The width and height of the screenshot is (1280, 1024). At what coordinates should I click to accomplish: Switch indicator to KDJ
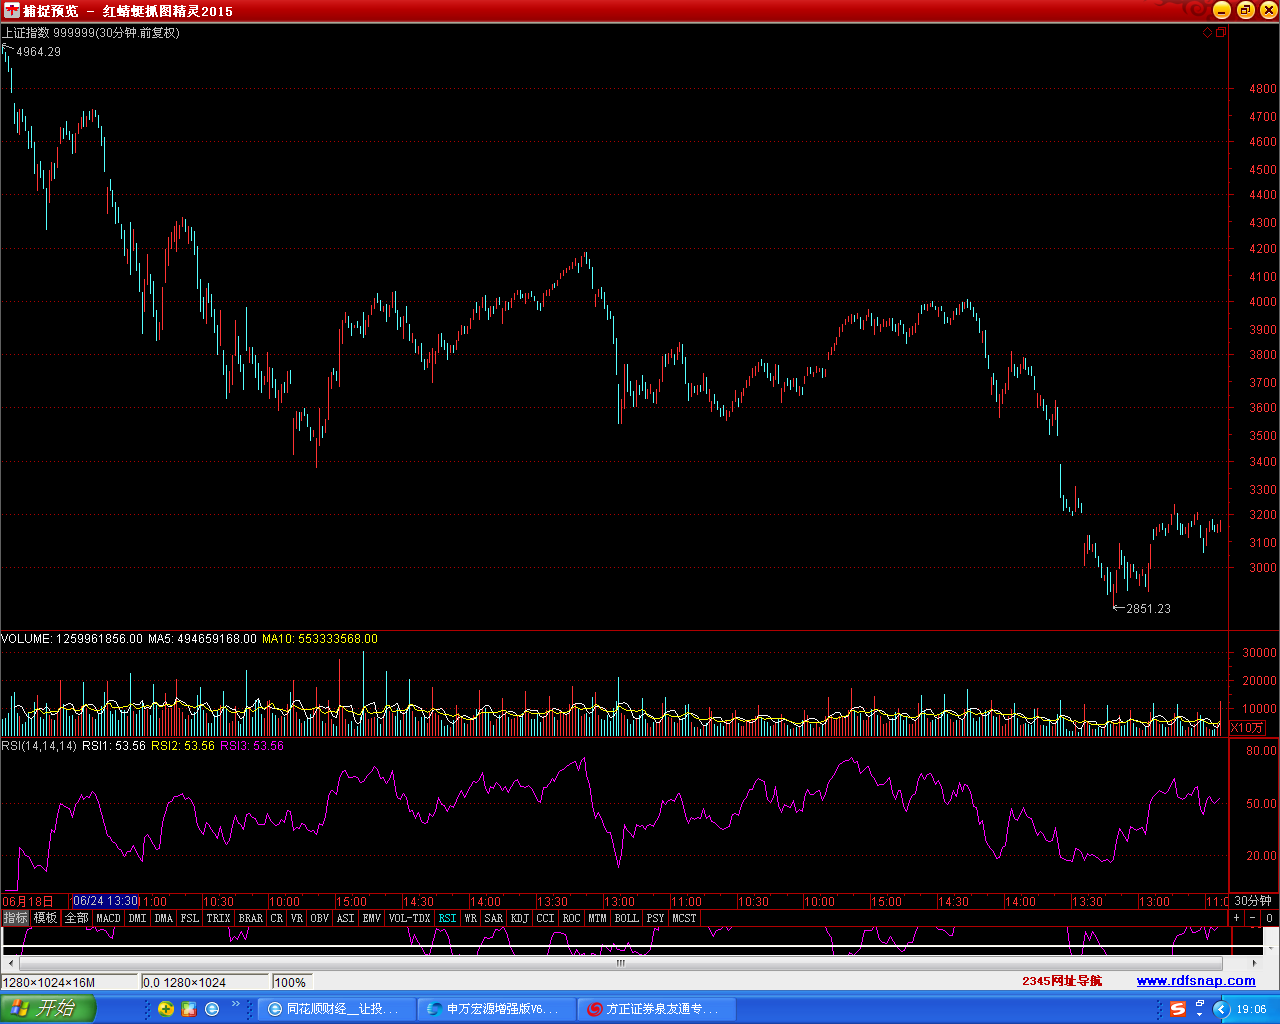click(520, 918)
